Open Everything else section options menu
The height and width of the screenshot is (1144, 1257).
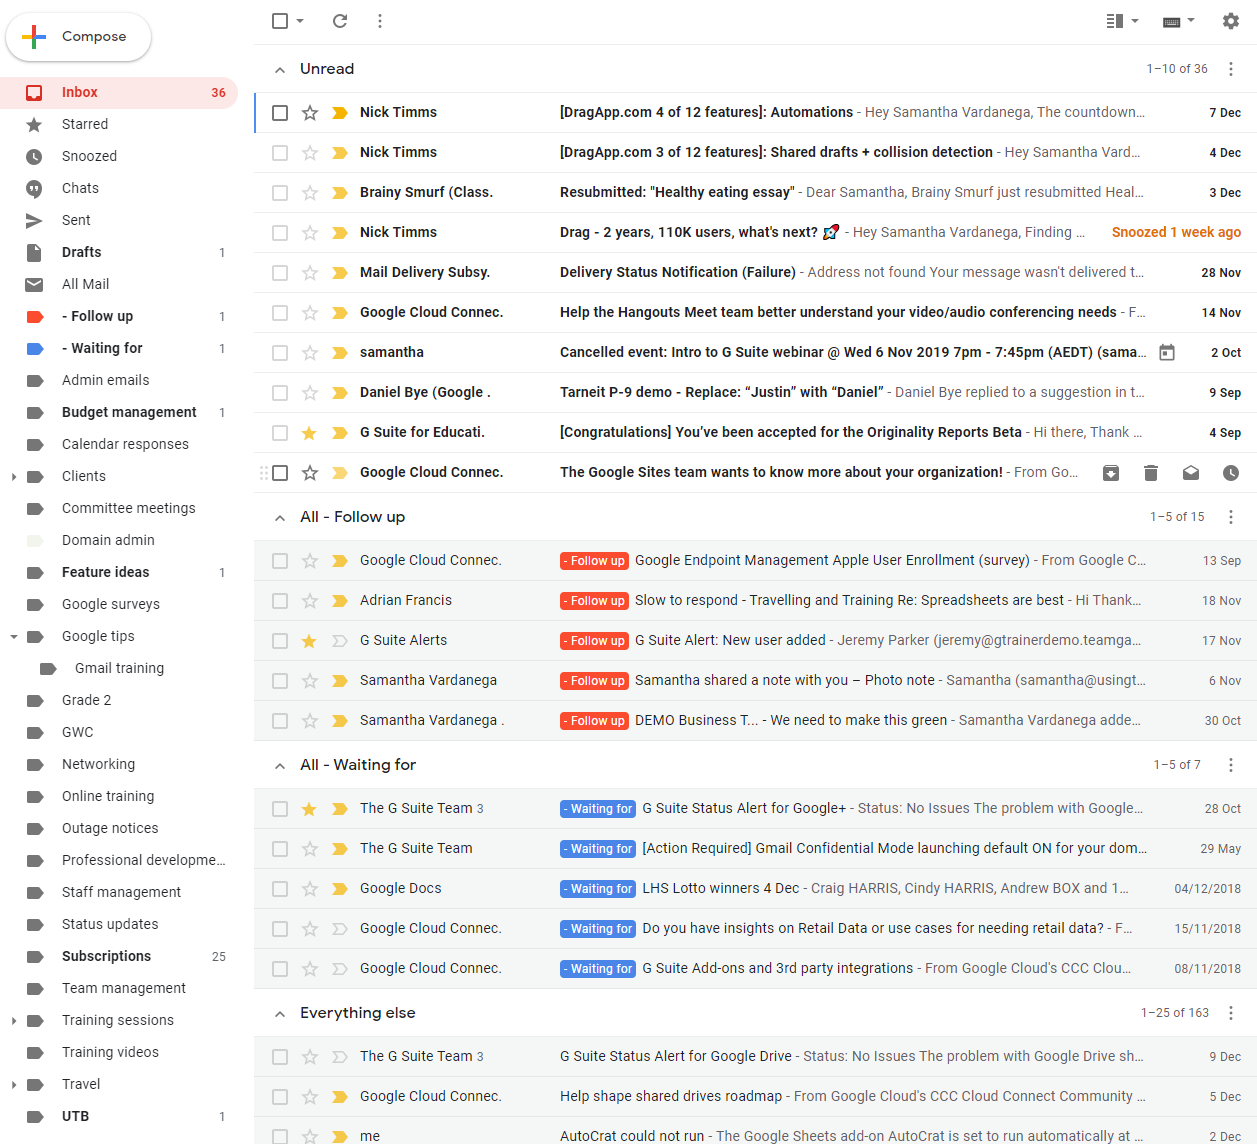coord(1231,1013)
